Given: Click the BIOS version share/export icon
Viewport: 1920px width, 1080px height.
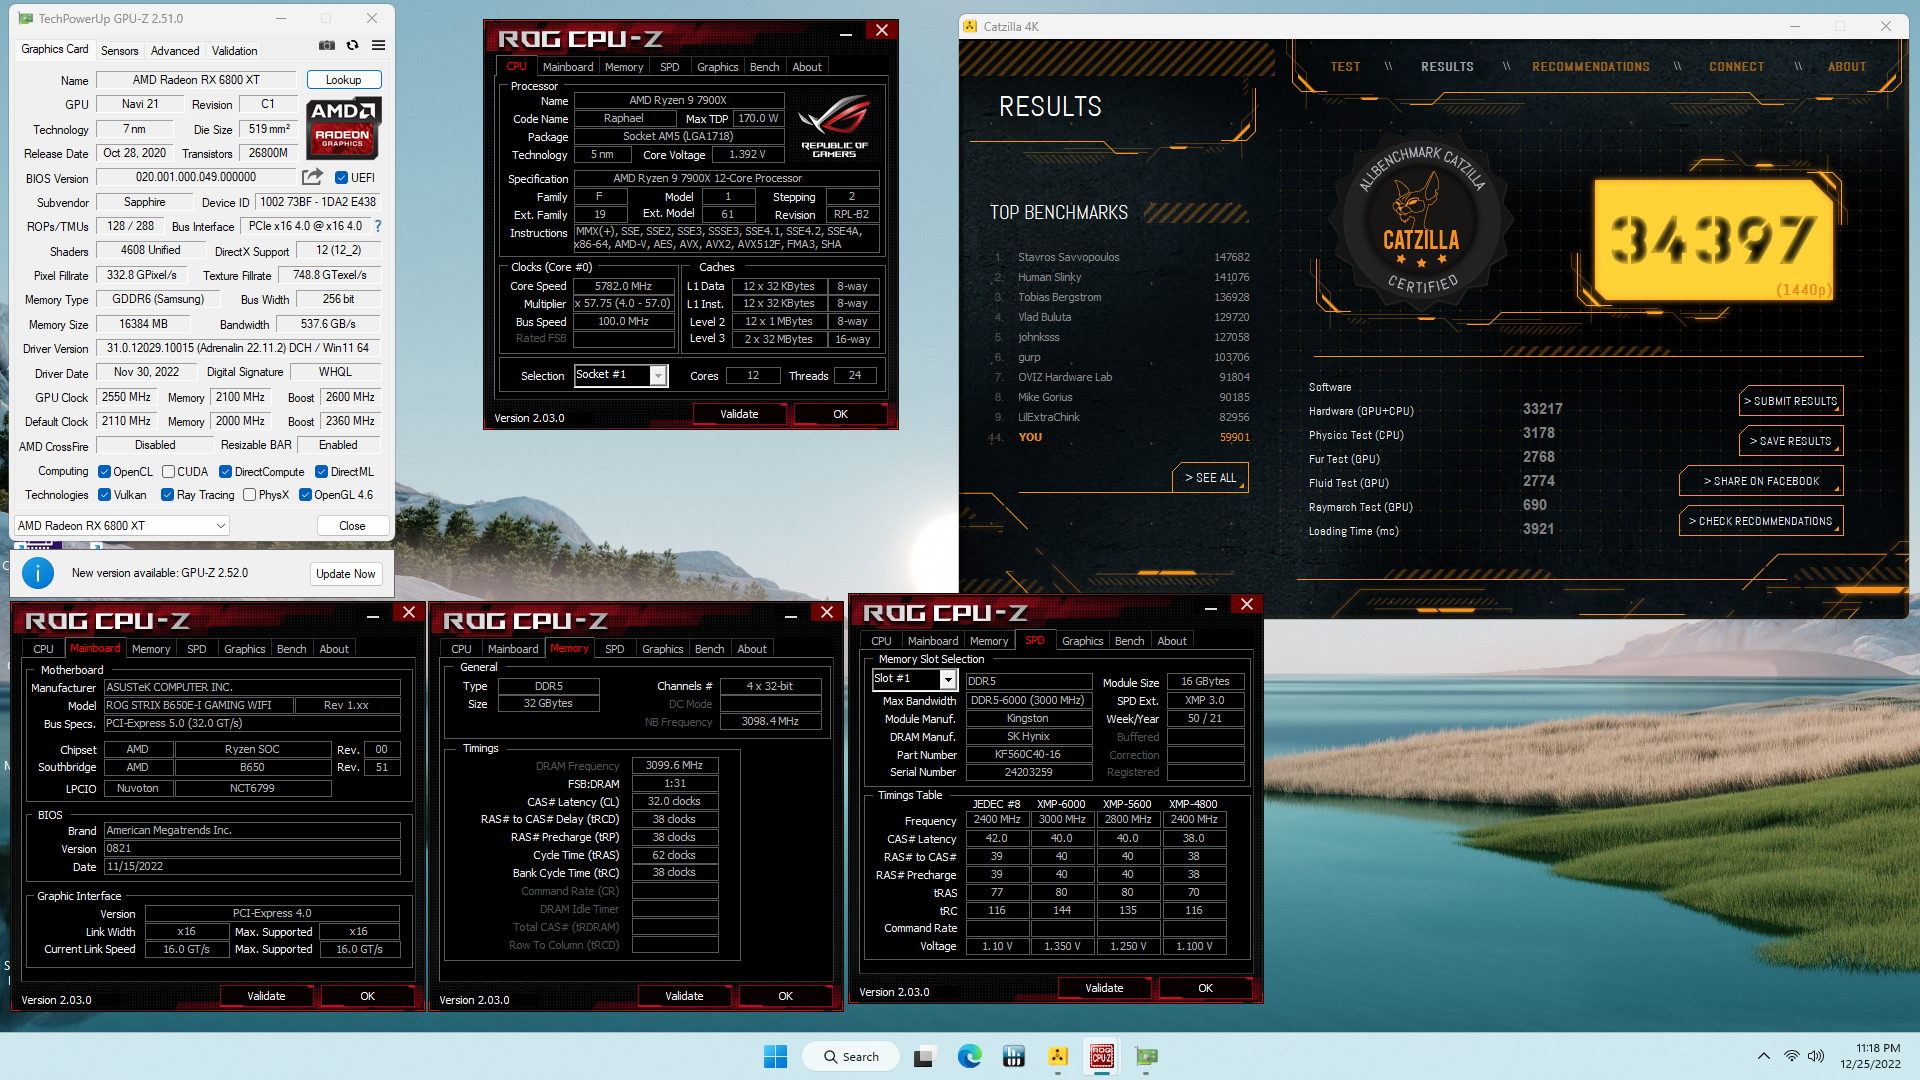Looking at the screenshot, I should click(313, 177).
